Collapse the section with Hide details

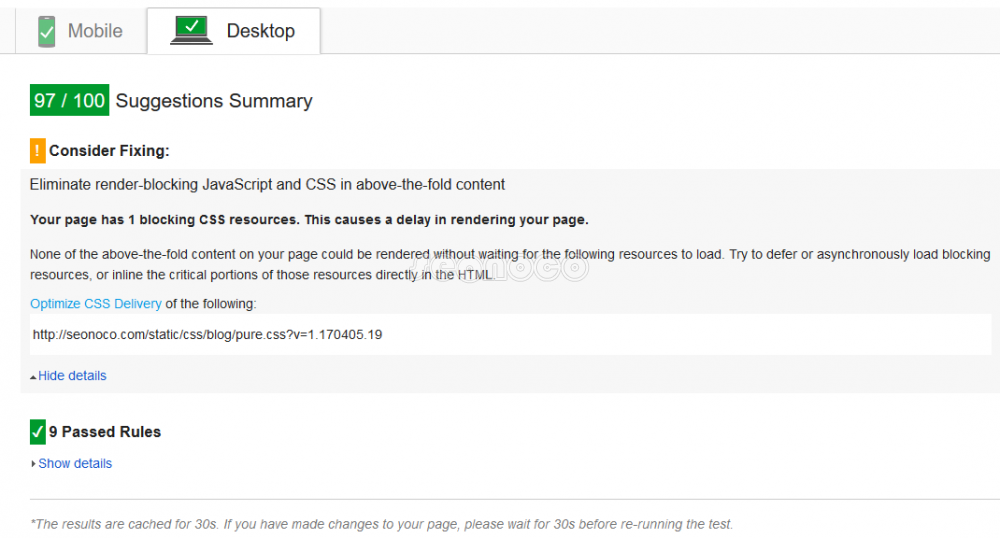[x=71, y=376]
